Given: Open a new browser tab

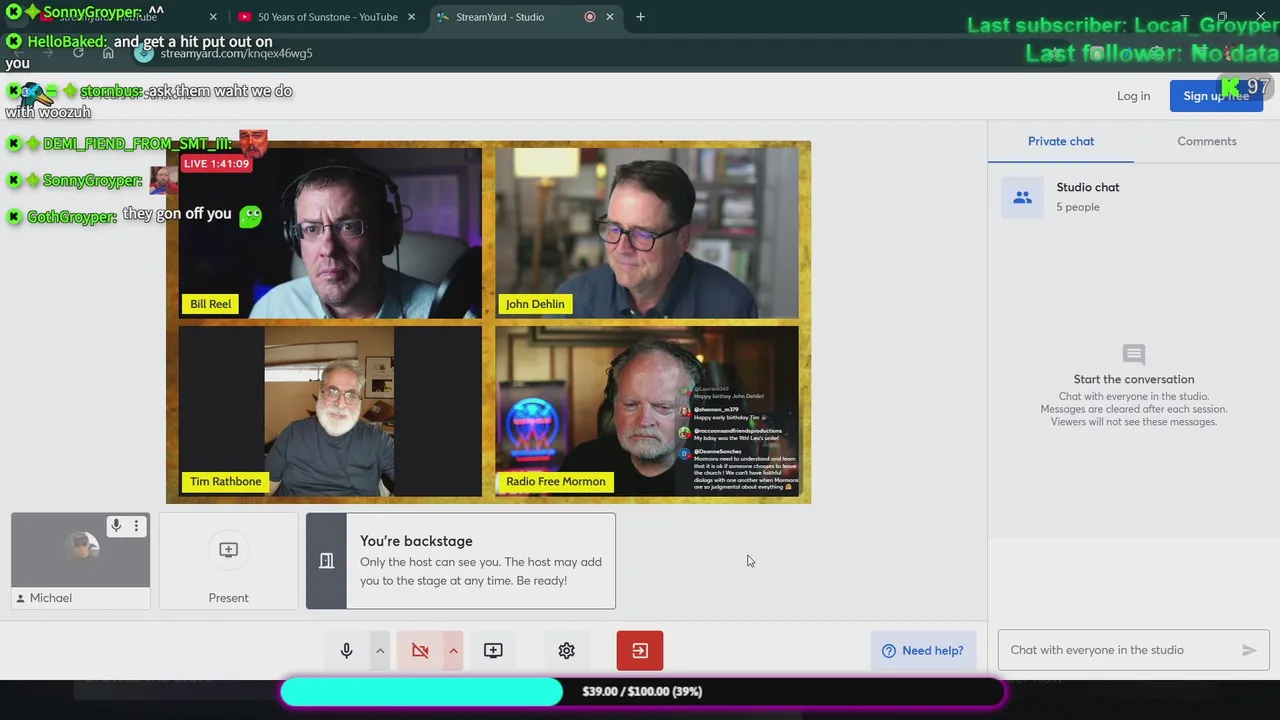Looking at the screenshot, I should click(x=640, y=17).
